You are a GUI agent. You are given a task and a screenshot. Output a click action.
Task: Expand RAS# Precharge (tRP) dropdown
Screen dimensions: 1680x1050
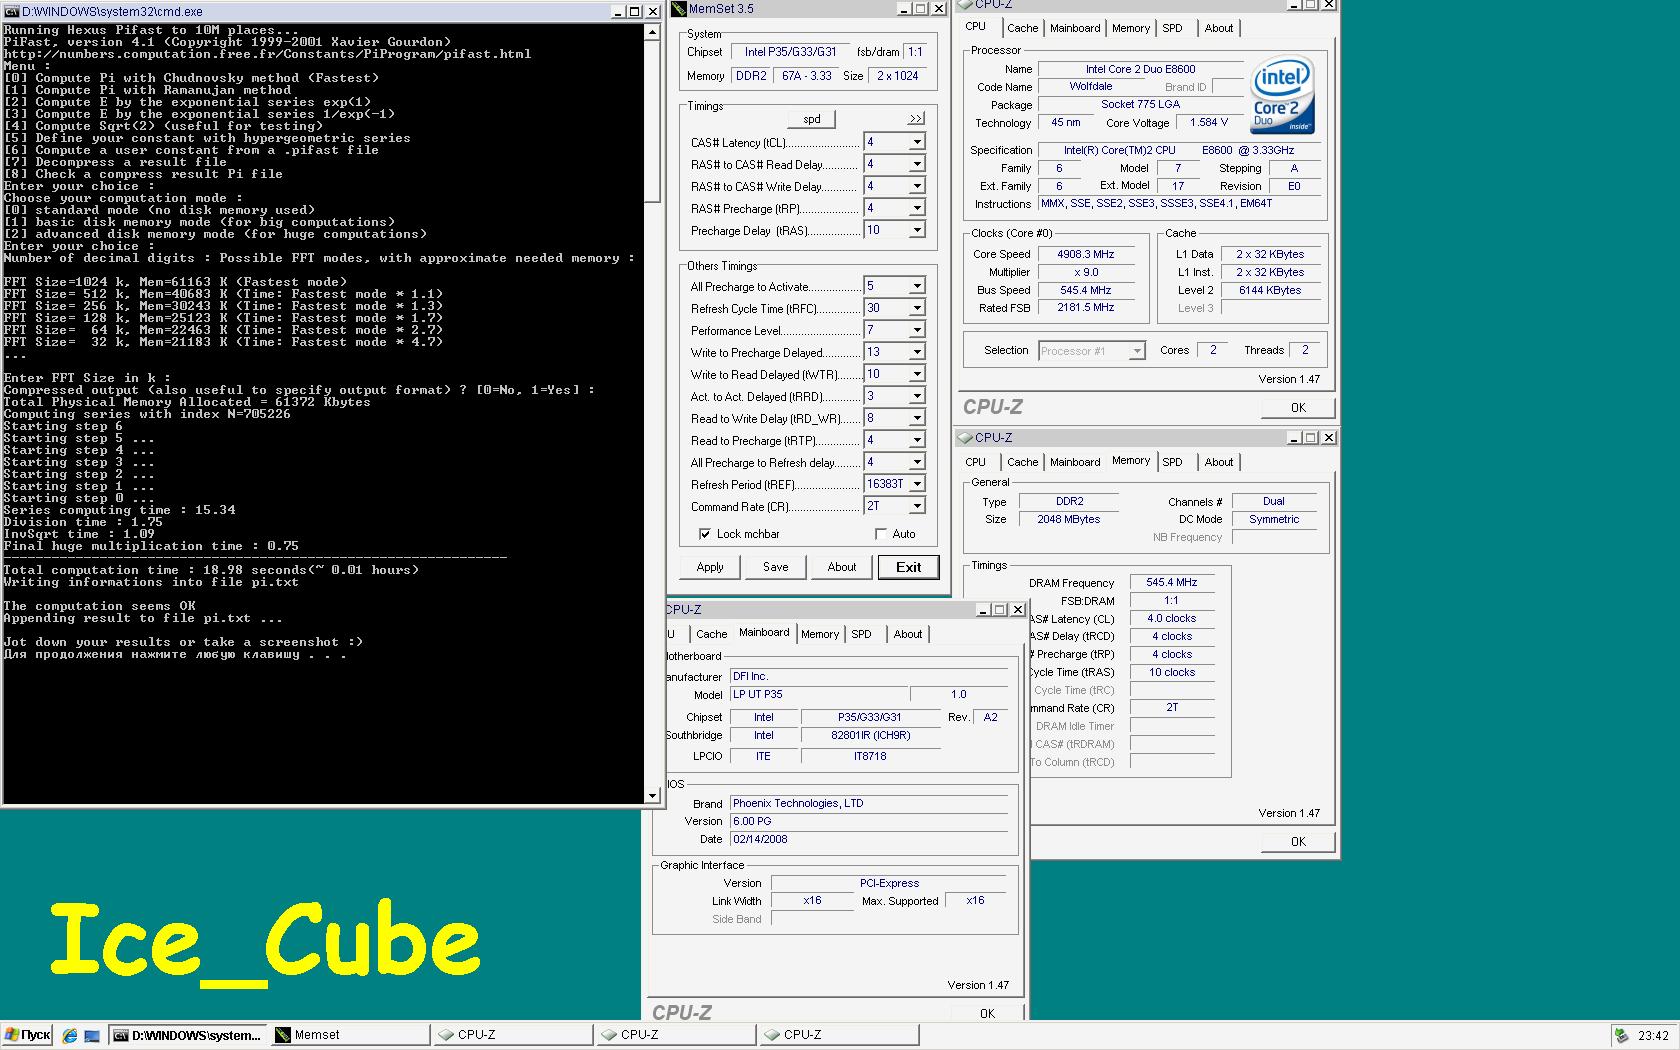click(916, 208)
